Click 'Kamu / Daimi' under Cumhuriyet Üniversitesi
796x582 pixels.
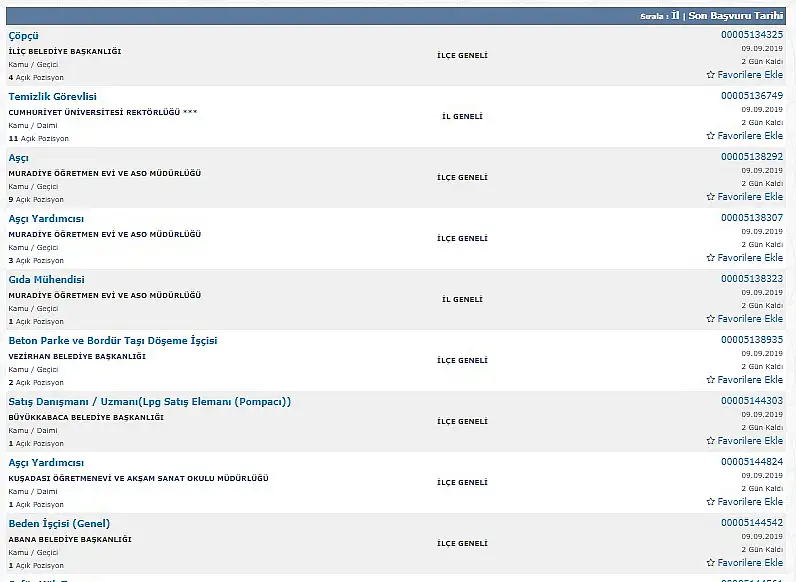click(x=33, y=125)
